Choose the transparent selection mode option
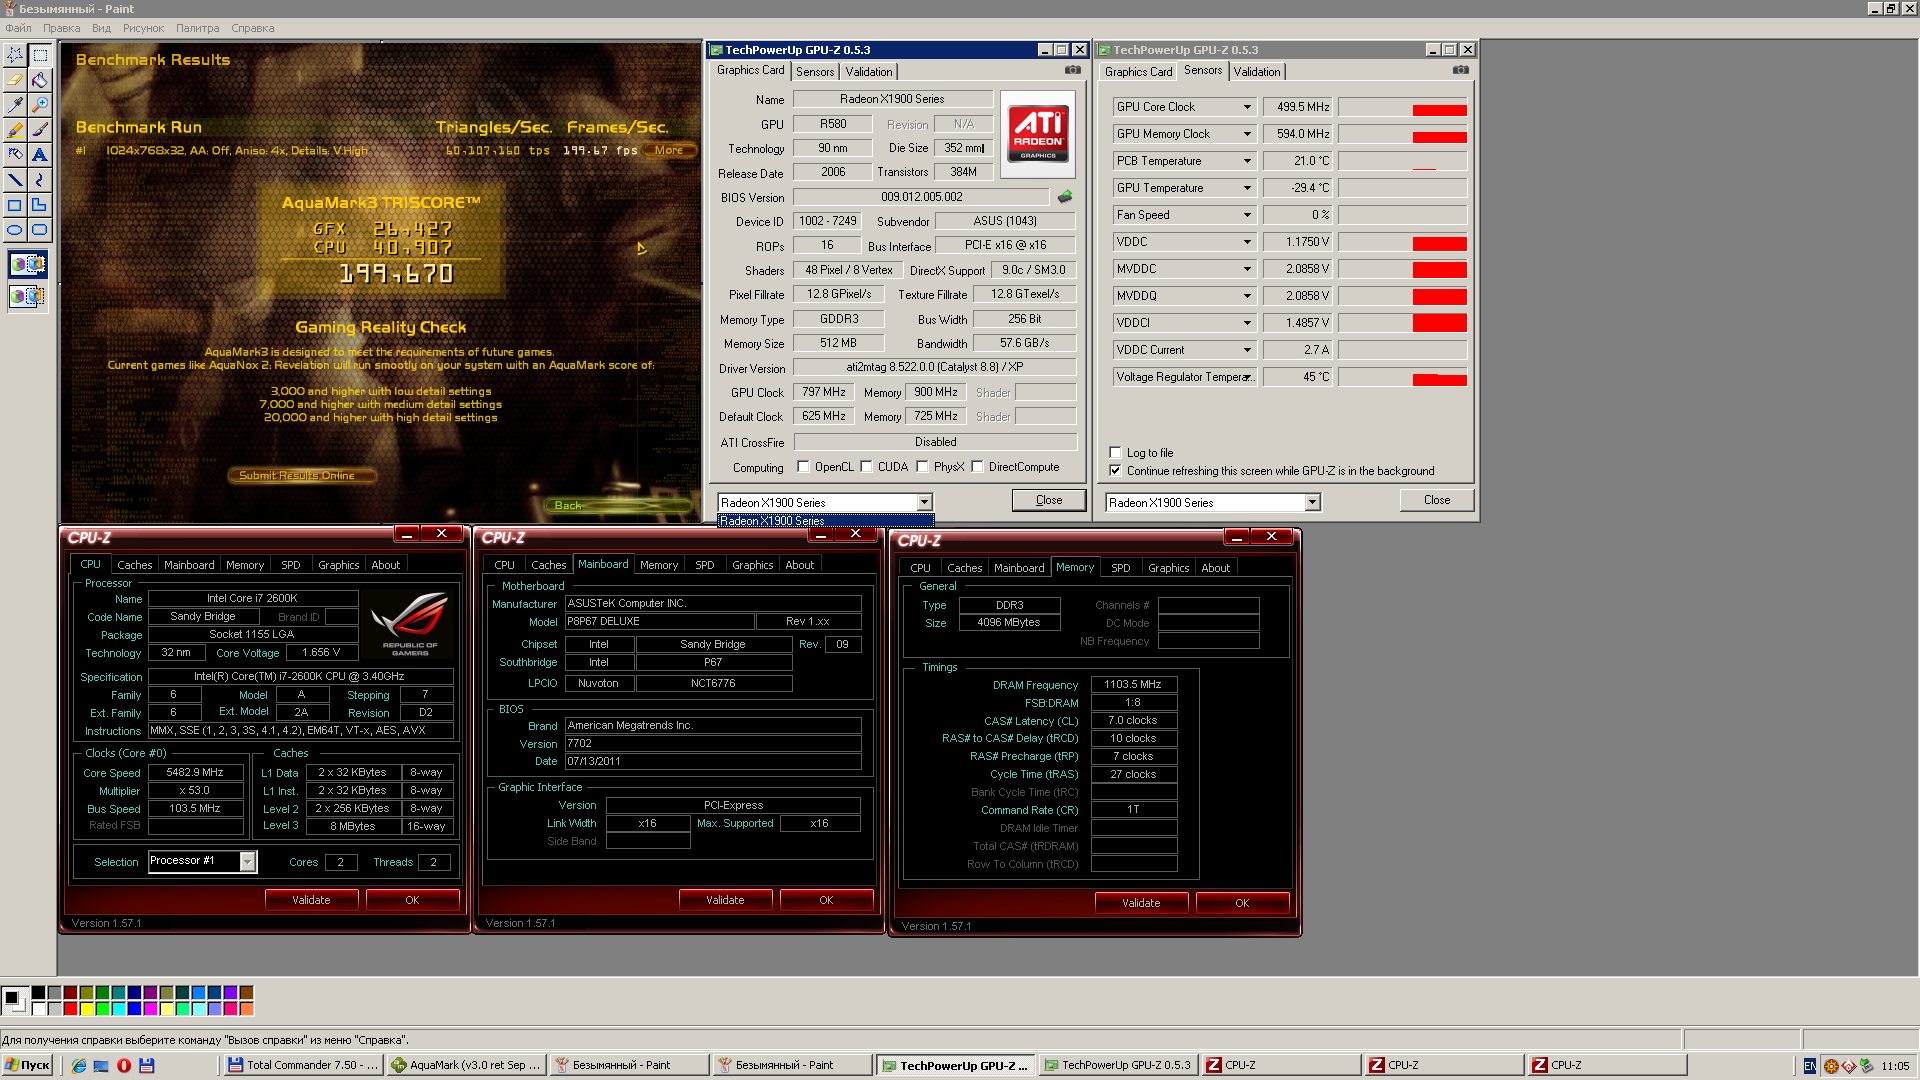 point(28,296)
